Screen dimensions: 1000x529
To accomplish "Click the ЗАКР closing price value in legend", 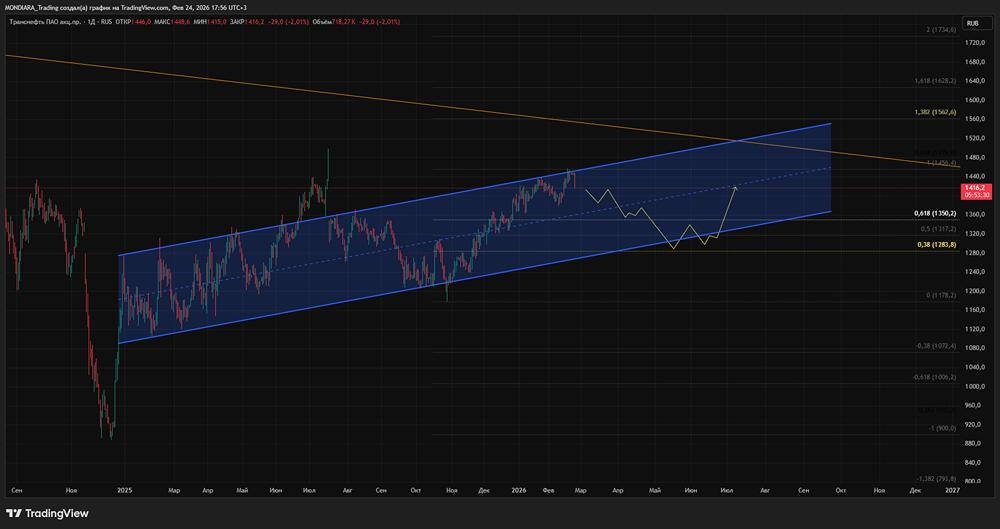I will coord(235,20).
